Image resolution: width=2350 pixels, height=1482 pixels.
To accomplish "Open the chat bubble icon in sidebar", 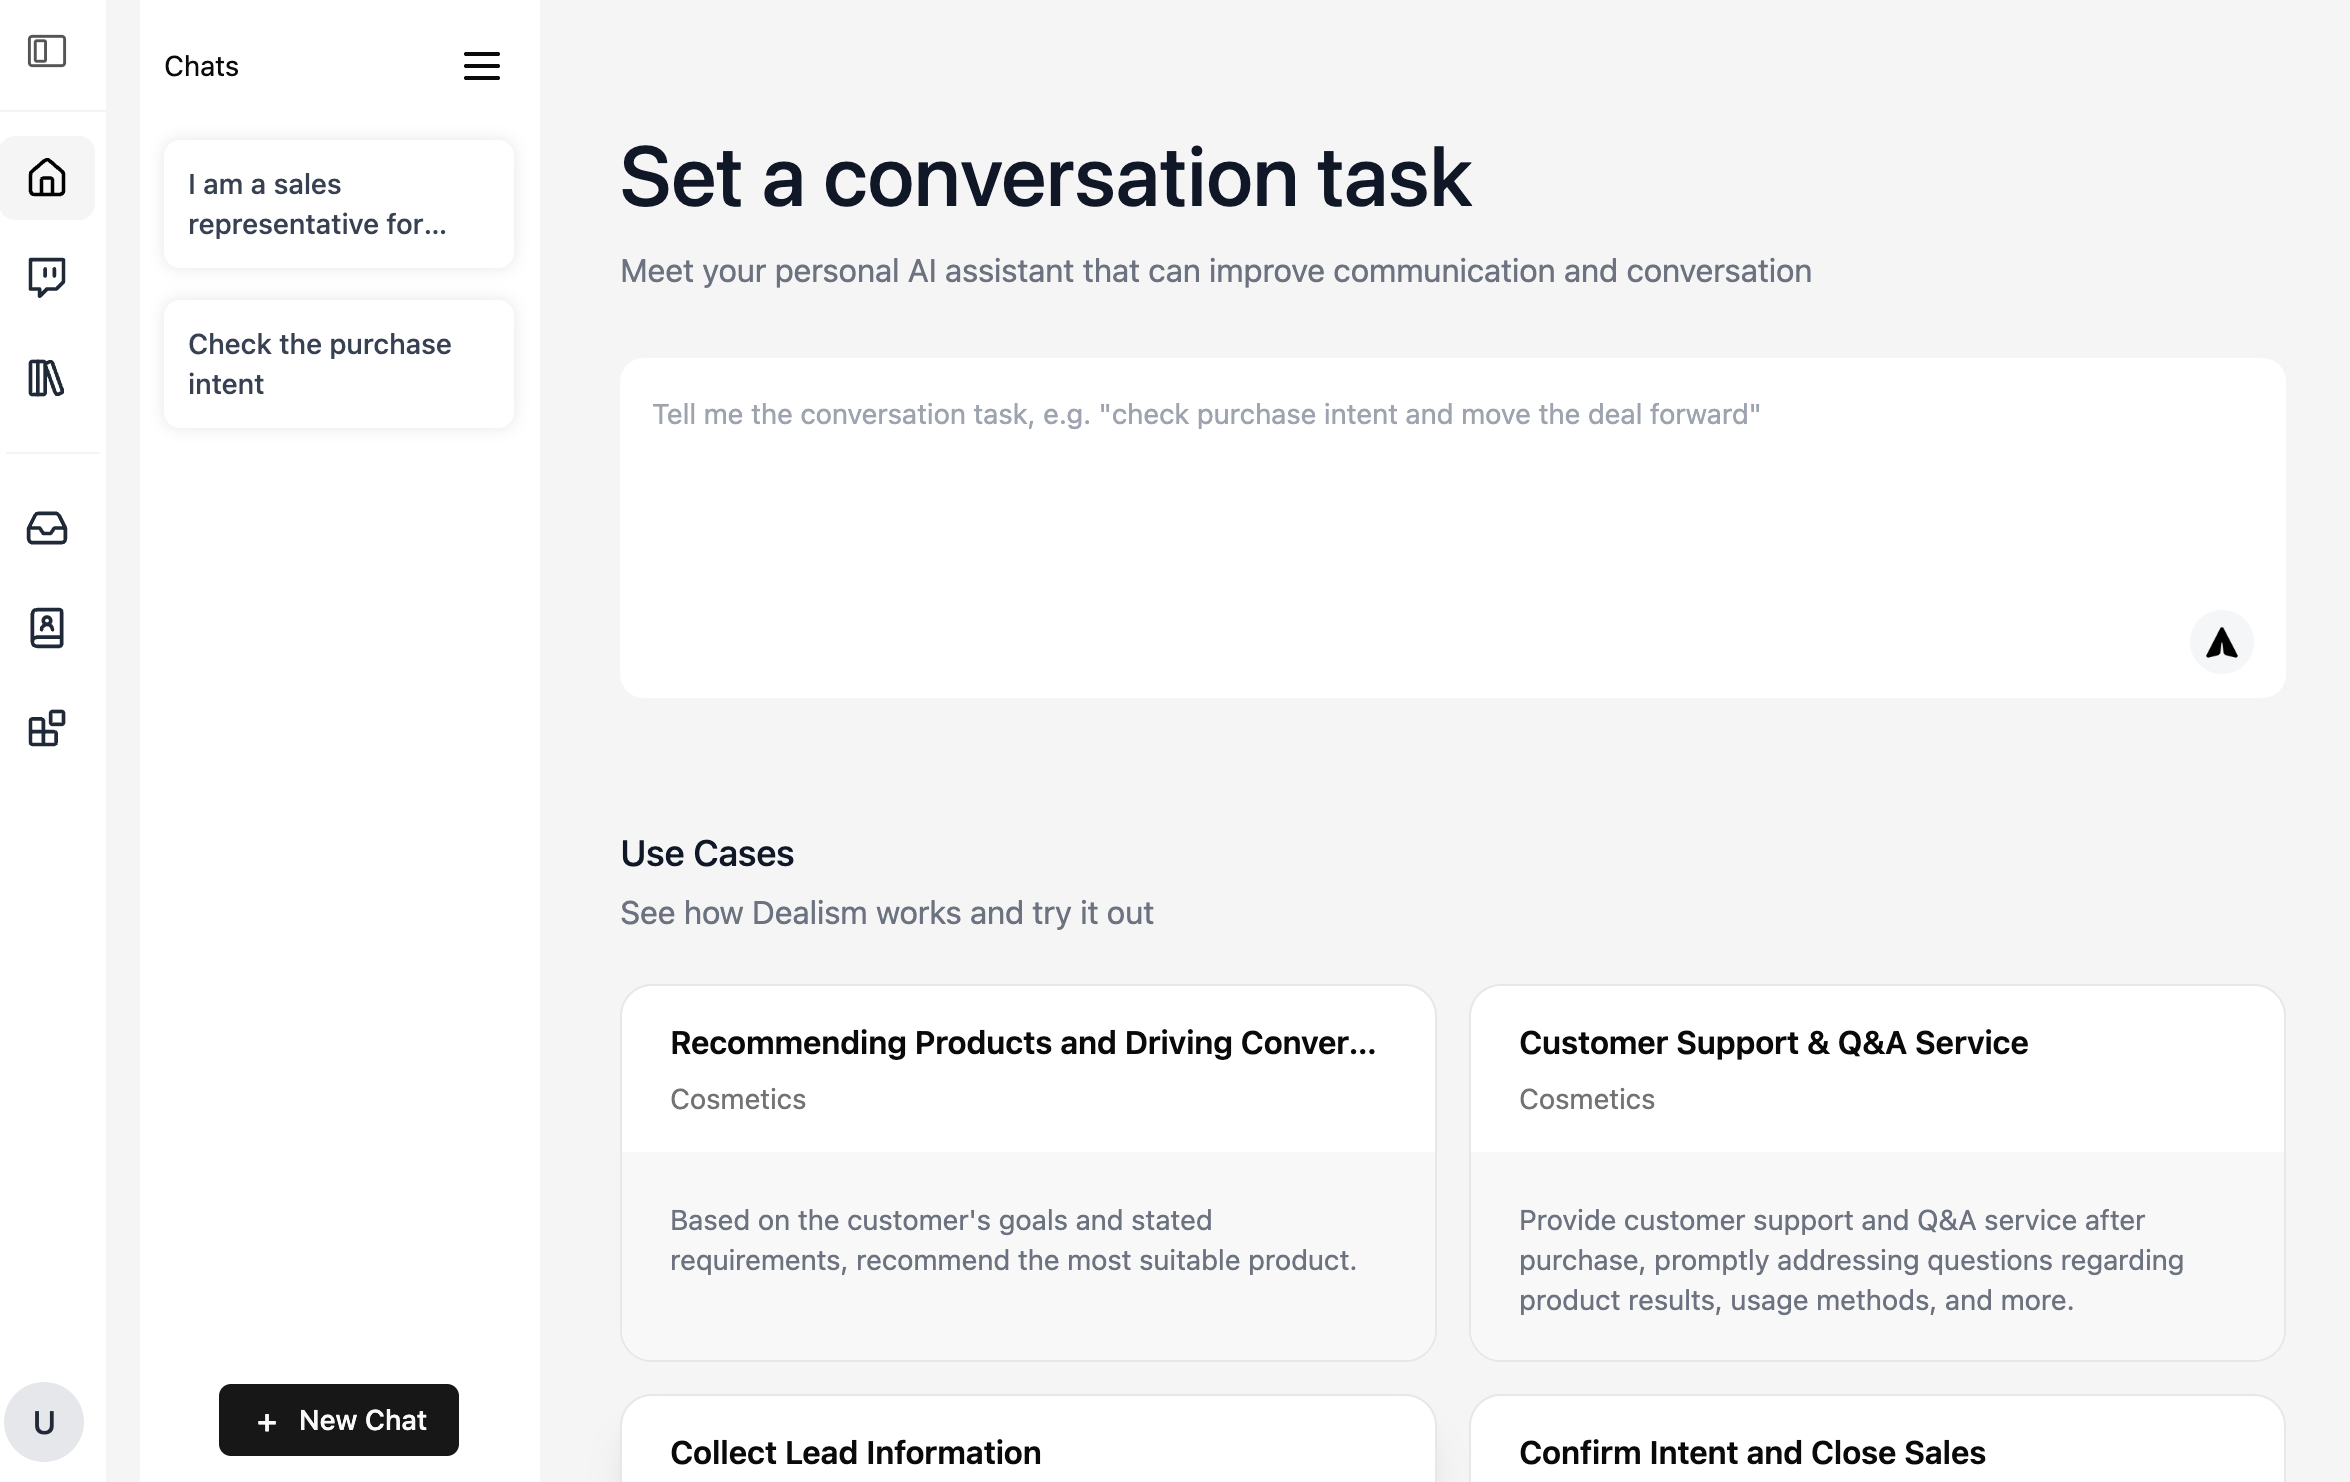I will click(x=47, y=277).
